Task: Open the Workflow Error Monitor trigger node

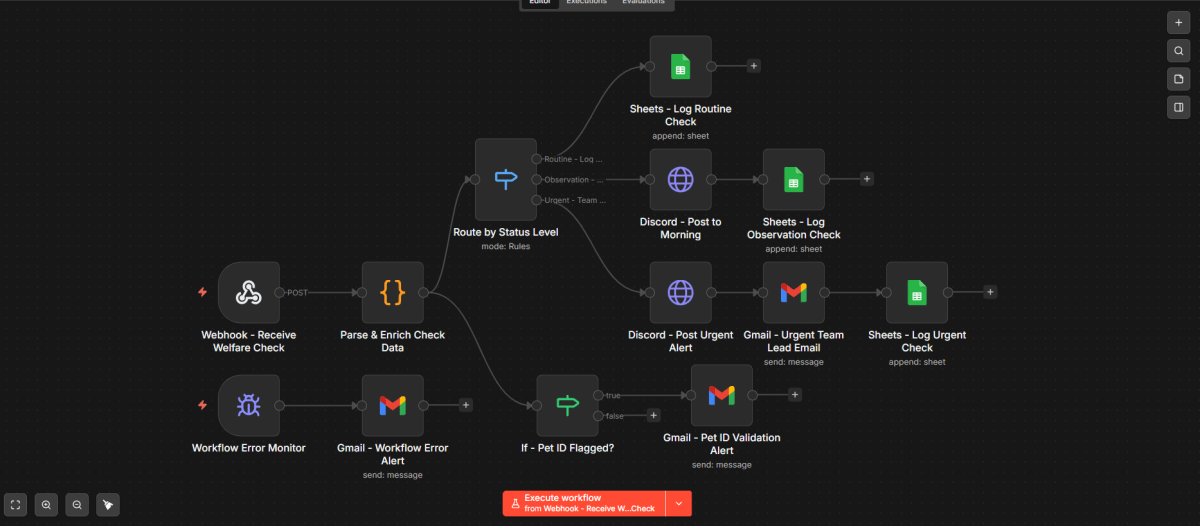Action: [x=248, y=405]
